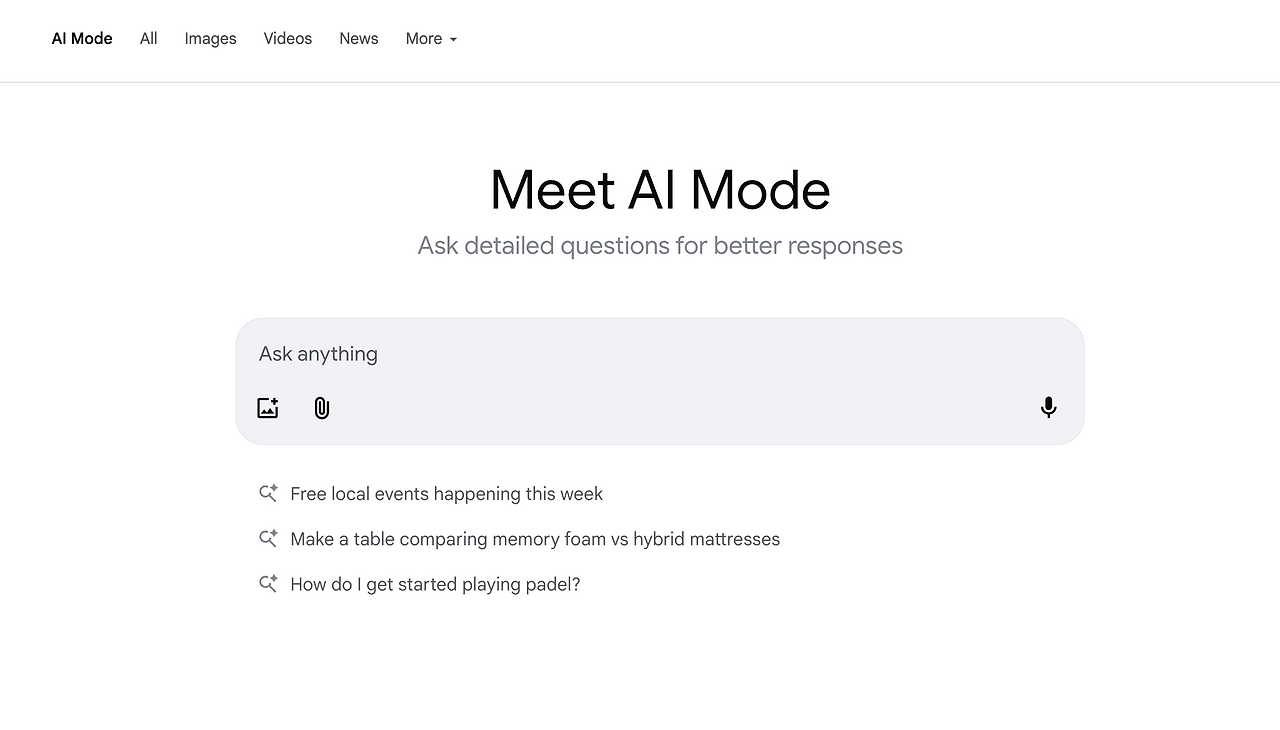The width and height of the screenshot is (1280, 730).
Task: Click the image upload icon
Action: (267, 408)
